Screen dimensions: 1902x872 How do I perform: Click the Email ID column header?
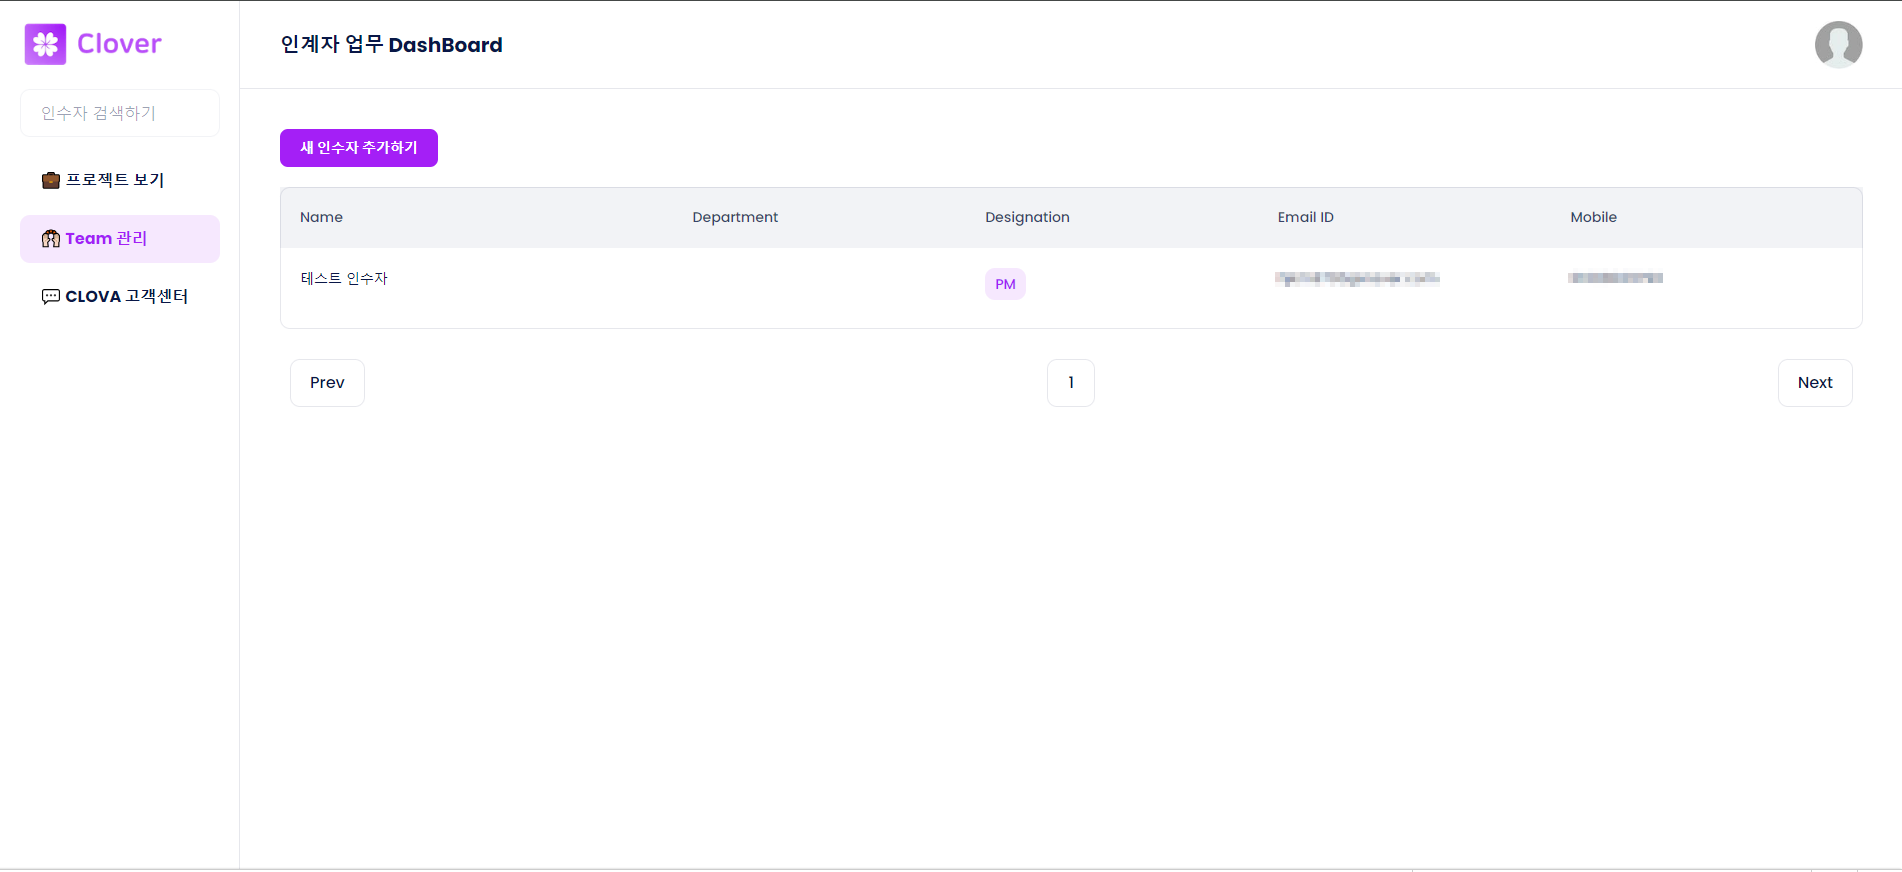click(x=1305, y=217)
